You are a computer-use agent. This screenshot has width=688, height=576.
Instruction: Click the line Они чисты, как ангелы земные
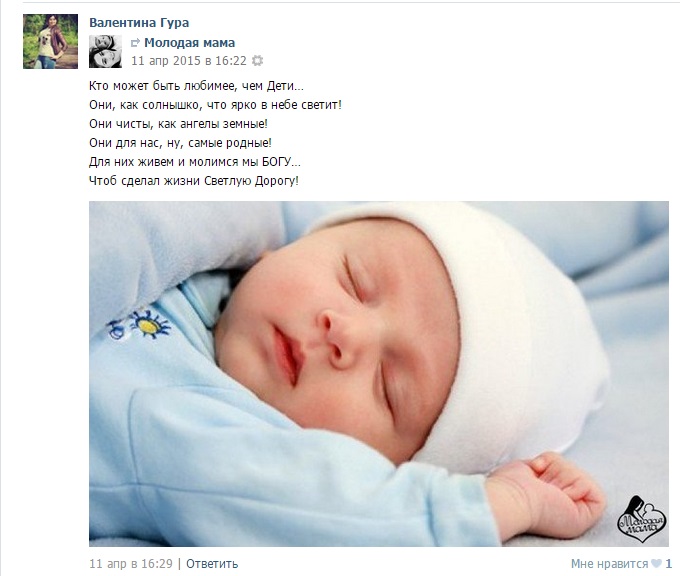pyautogui.click(x=178, y=124)
